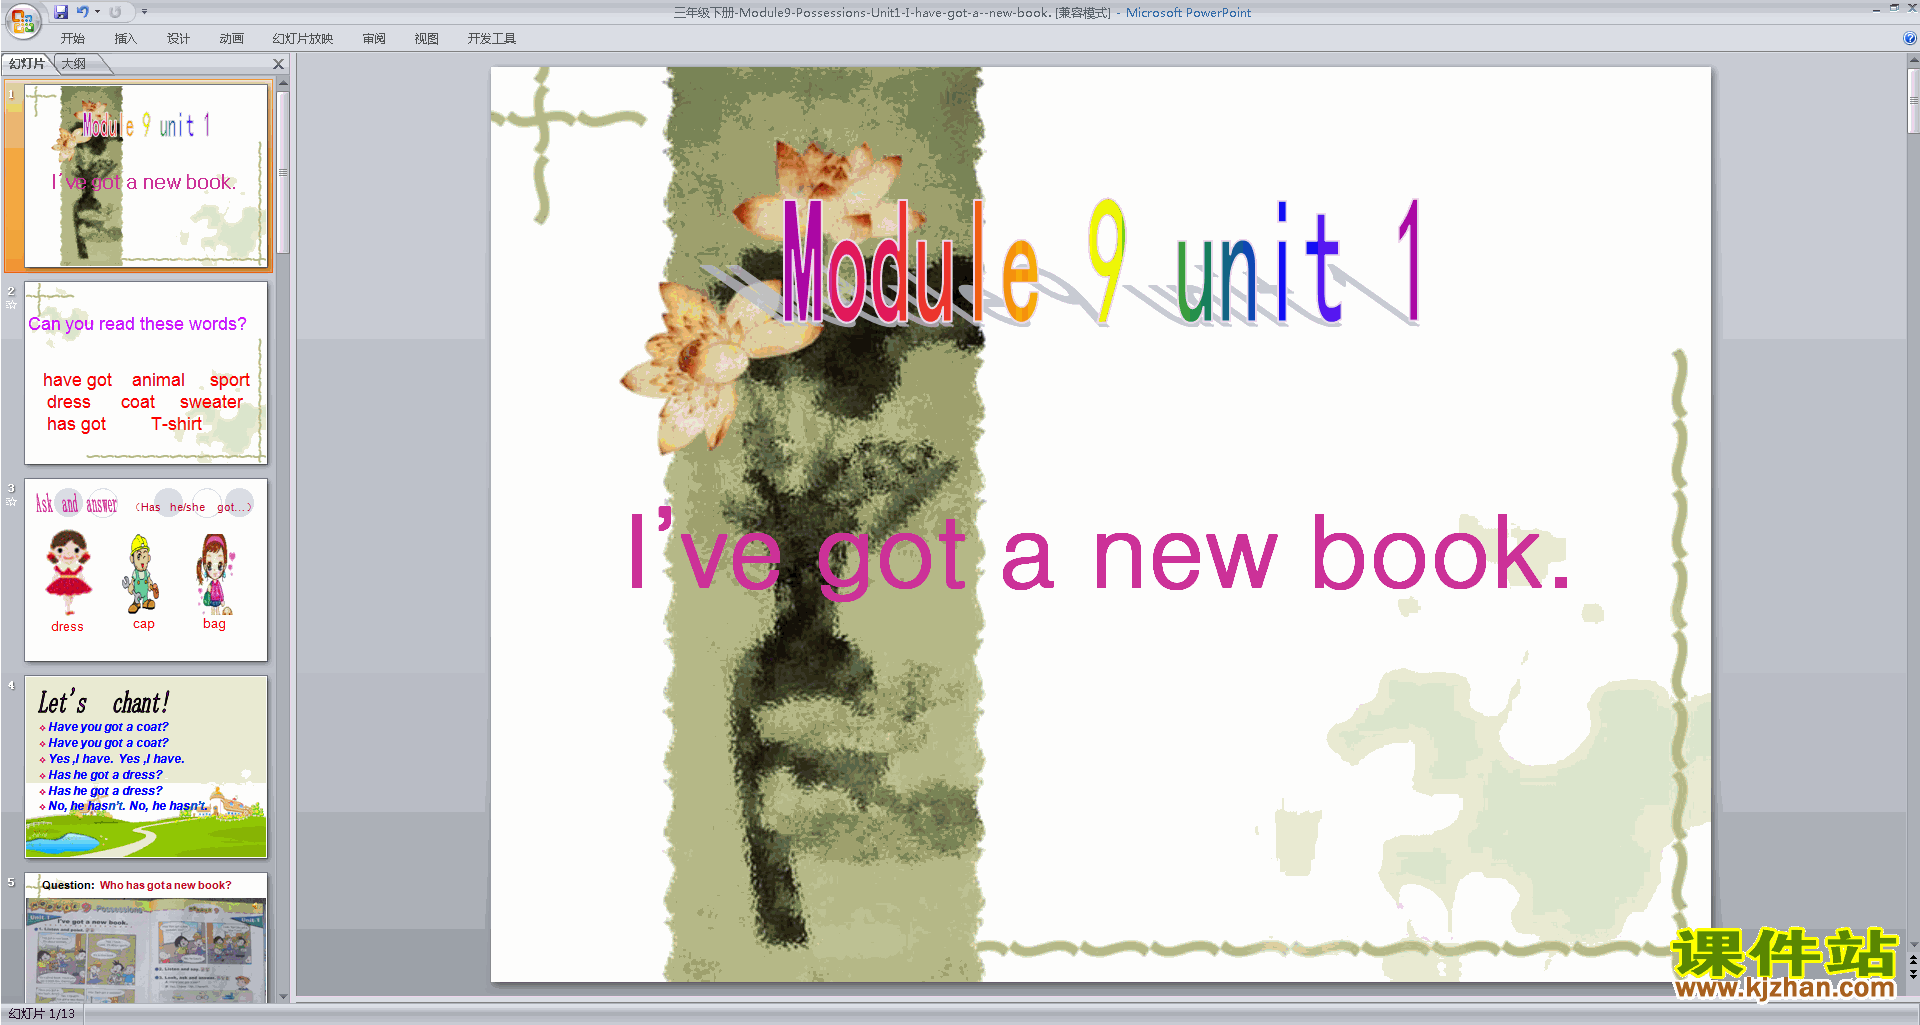Open the 幻灯片放映 ribbon tab
The image size is (1920, 1025).
pyautogui.click(x=303, y=39)
